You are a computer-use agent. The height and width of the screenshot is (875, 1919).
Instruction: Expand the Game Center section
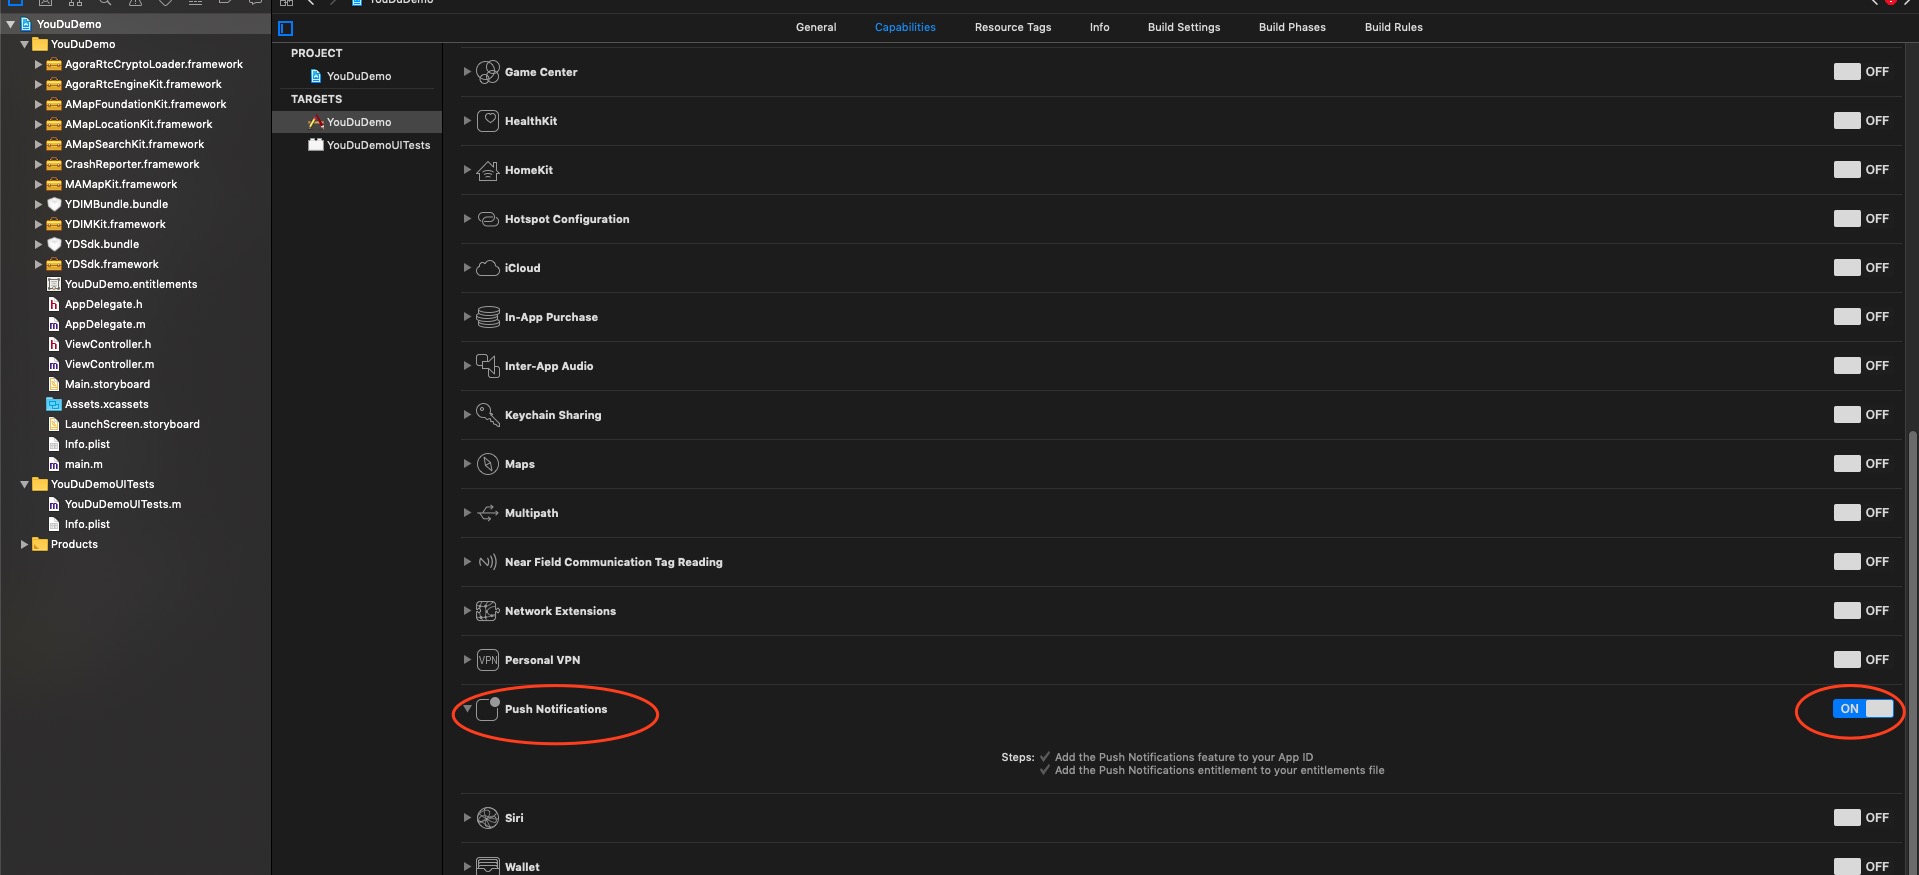(467, 72)
